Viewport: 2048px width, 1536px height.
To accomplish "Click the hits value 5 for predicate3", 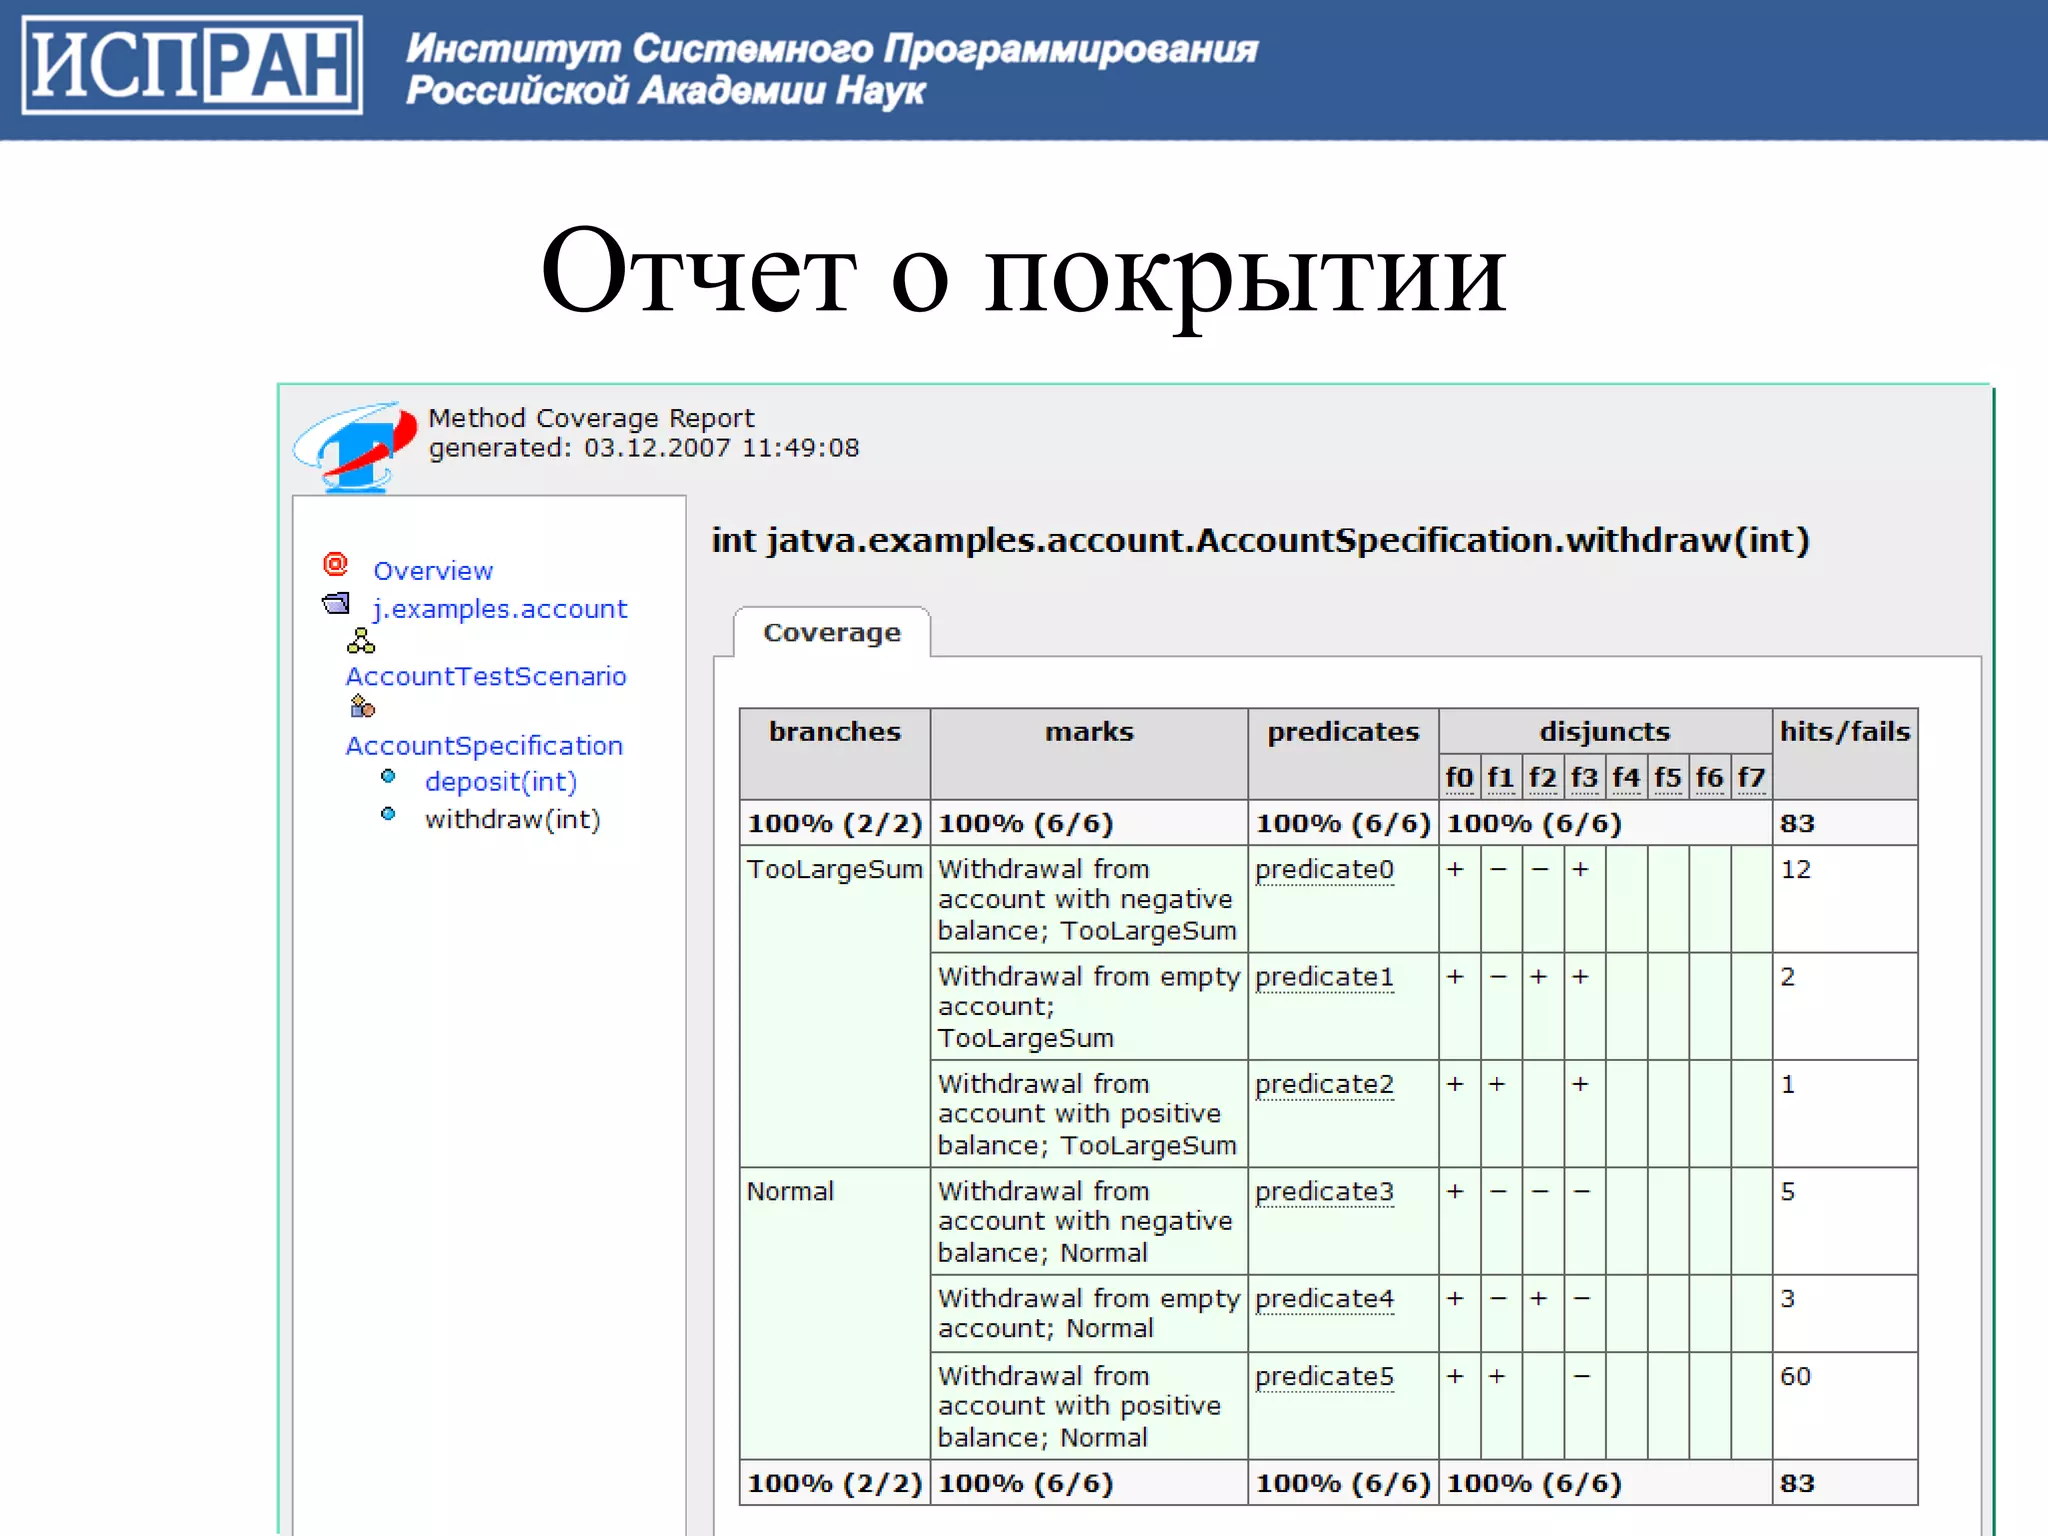I will click(x=1788, y=1192).
